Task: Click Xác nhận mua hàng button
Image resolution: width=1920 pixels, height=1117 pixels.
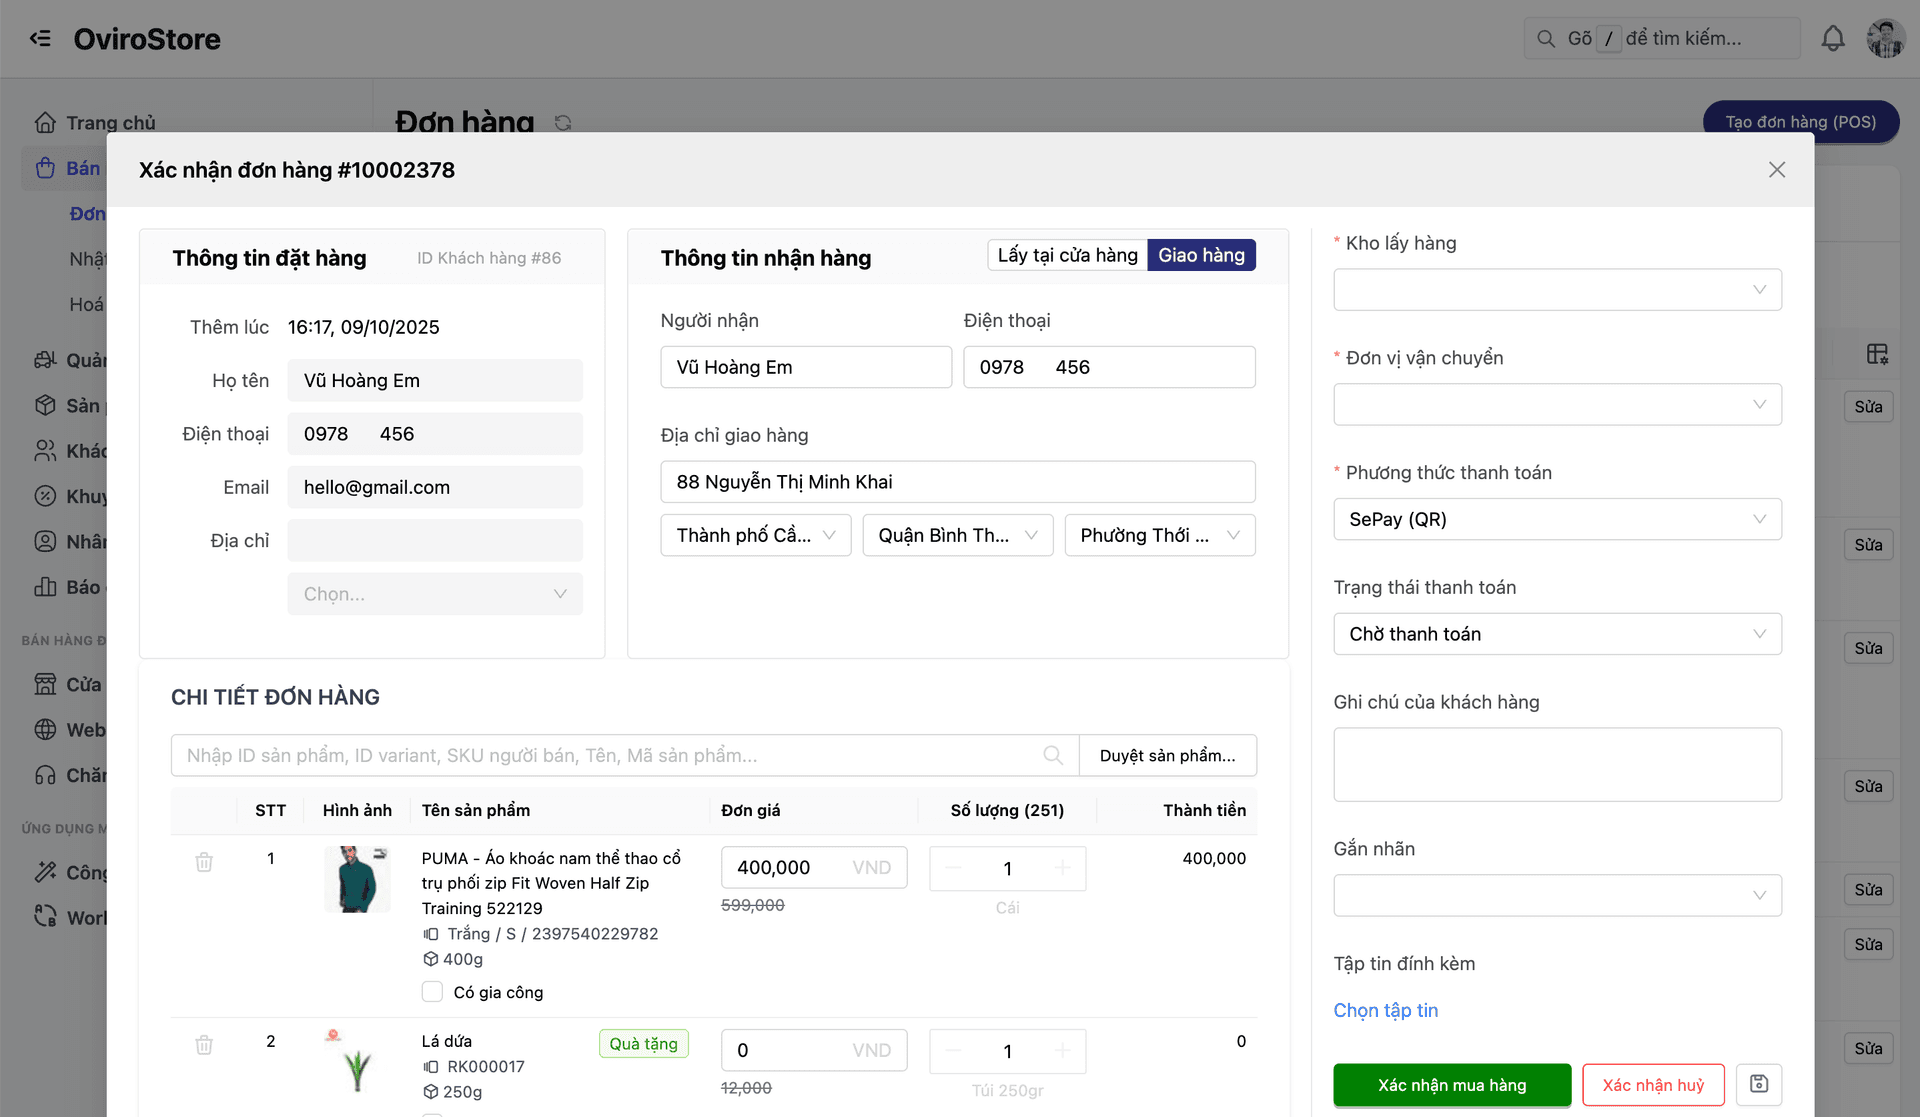Action: point(1452,1085)
